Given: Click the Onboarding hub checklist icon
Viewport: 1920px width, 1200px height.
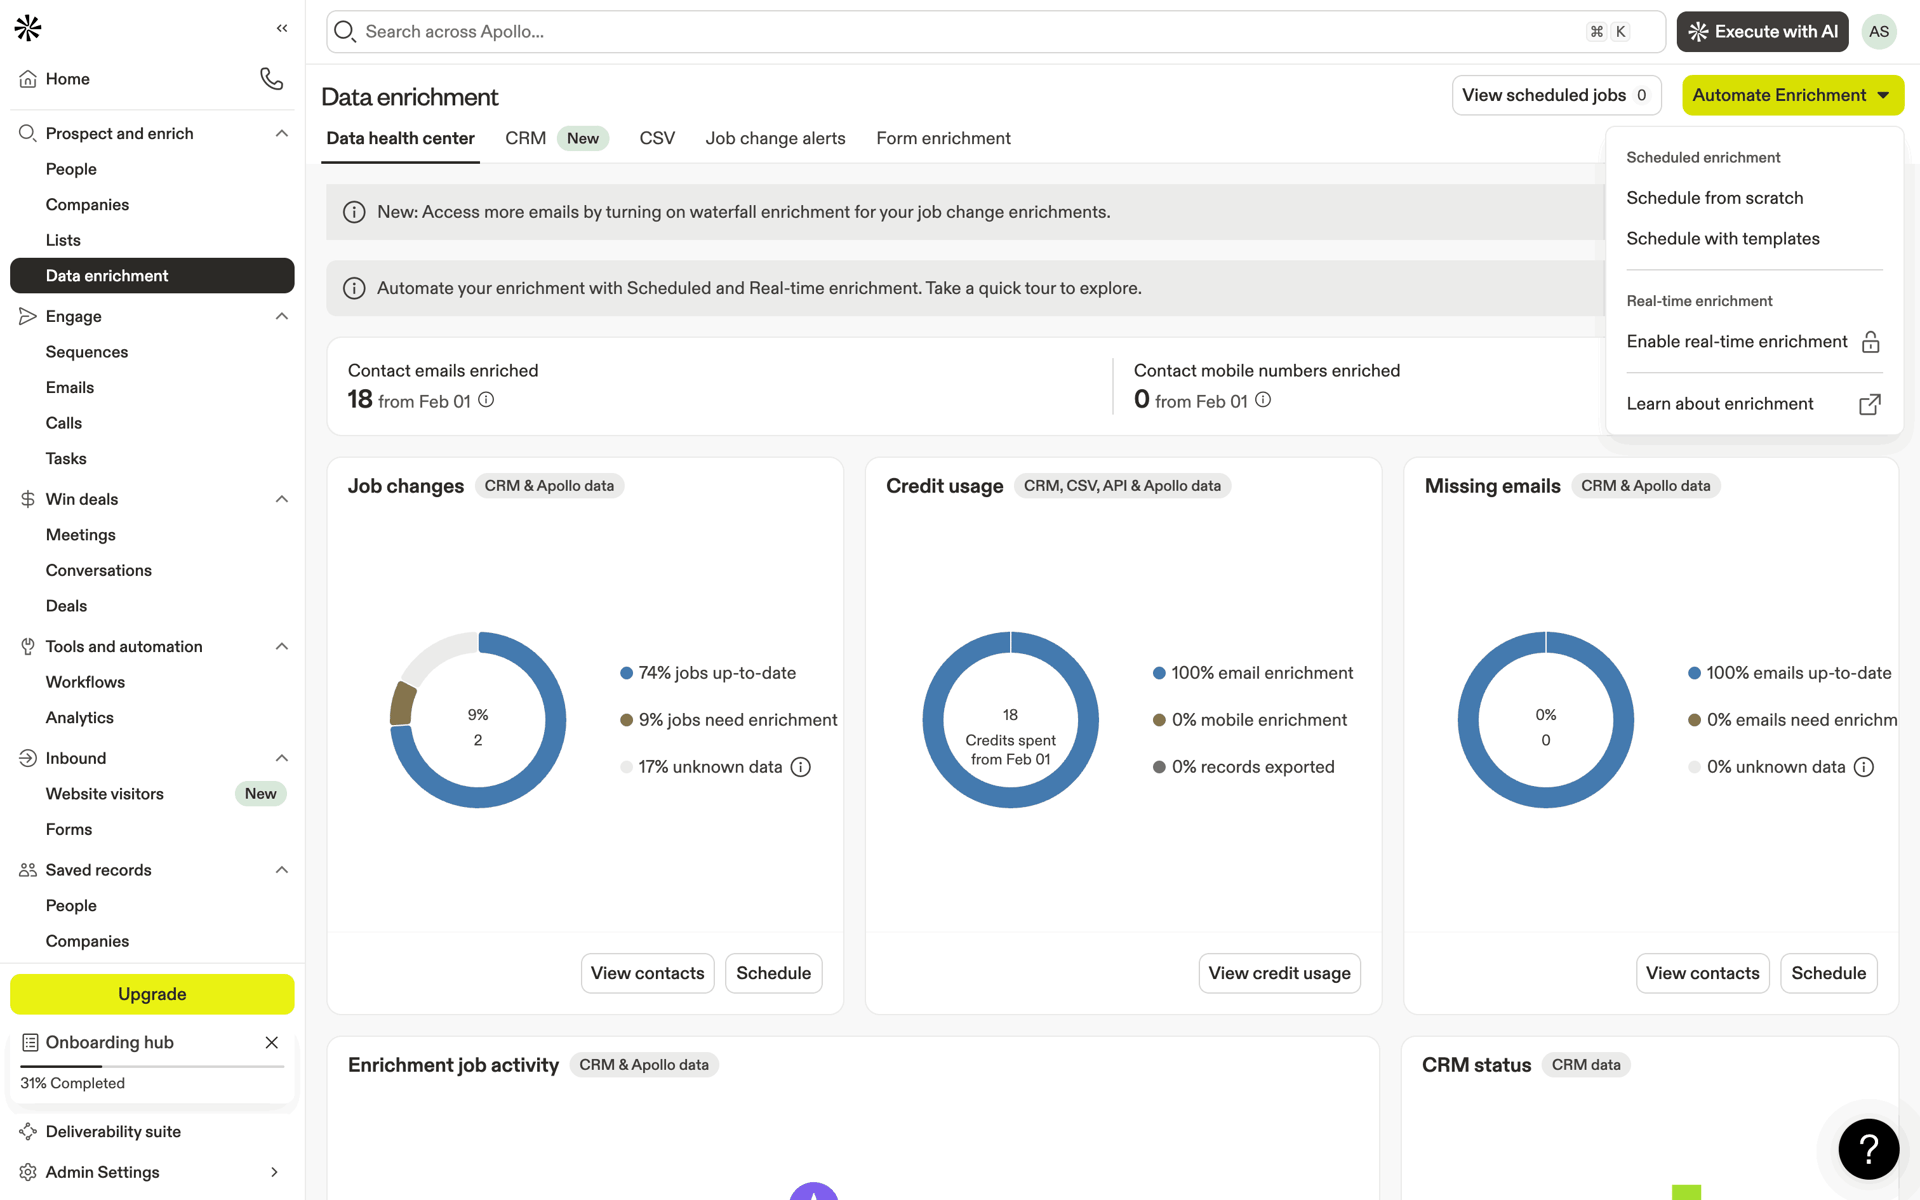Looking at the screenshot, I should 30,1042.
